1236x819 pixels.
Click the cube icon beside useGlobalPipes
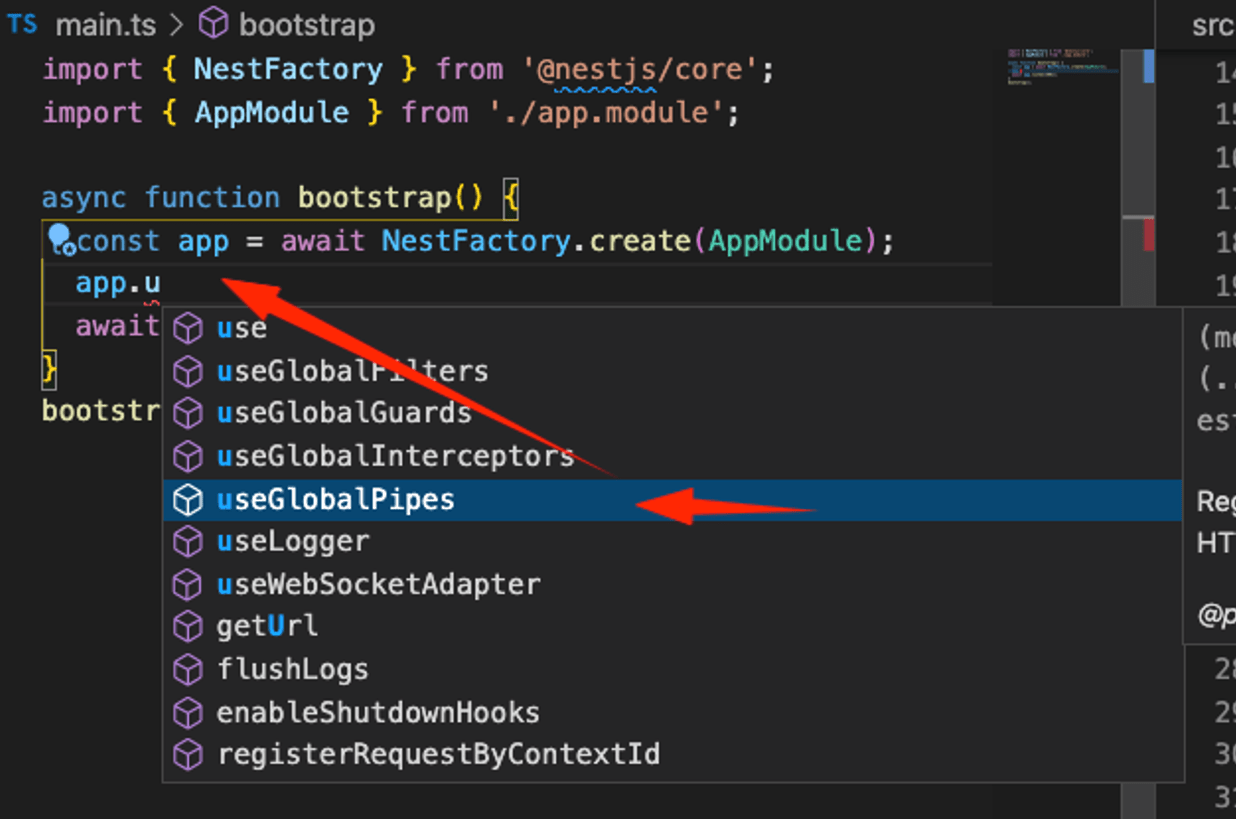[x=188, y=498]
